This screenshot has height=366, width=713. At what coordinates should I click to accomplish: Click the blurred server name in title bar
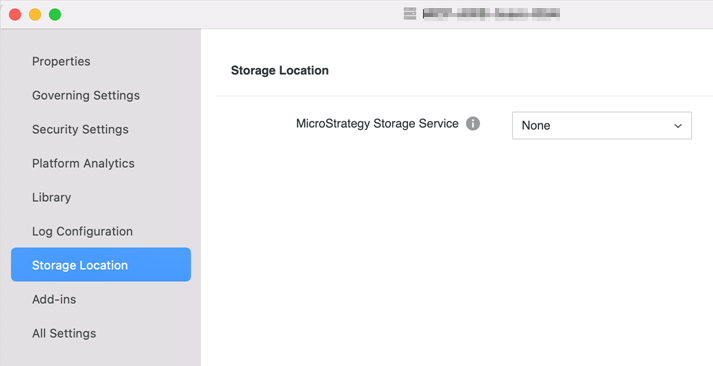491,14
